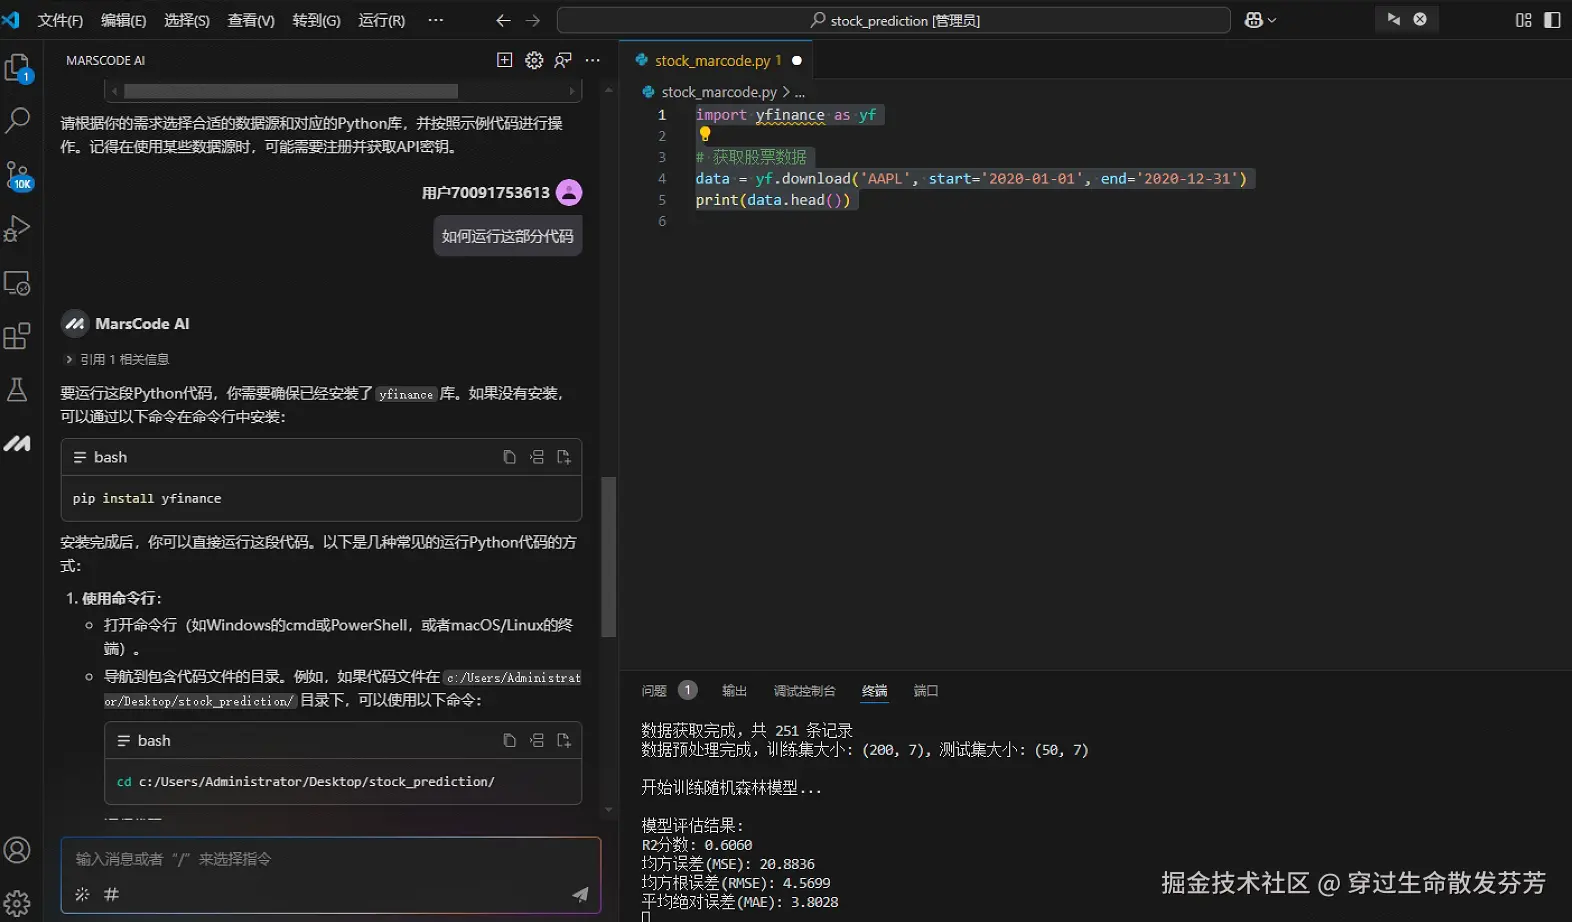
Task: Send the message with paper plane icon
Action: pos(580,894)
